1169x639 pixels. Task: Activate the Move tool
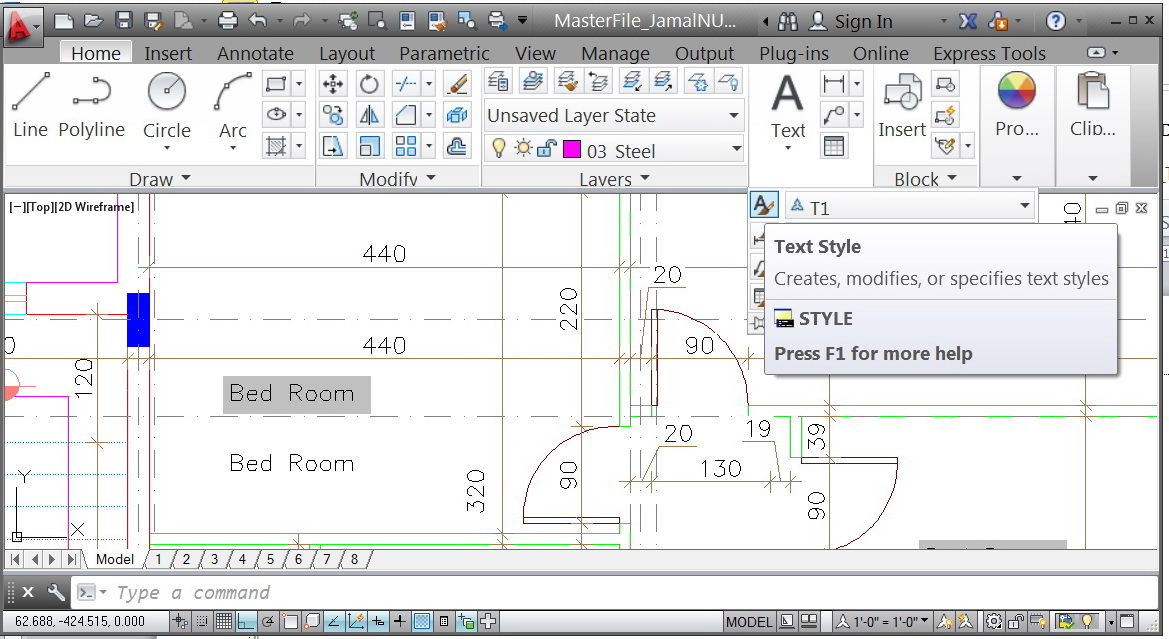point(333,84)
